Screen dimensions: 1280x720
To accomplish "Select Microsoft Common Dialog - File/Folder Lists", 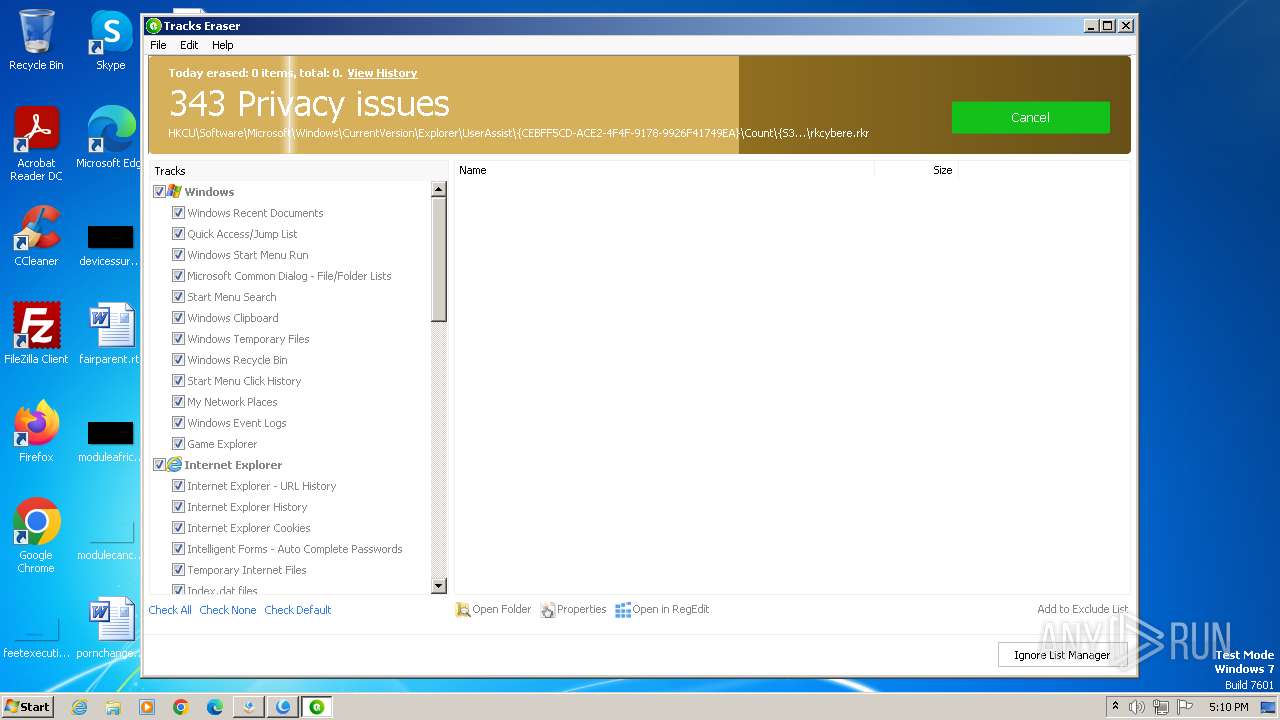I will 289,276.
